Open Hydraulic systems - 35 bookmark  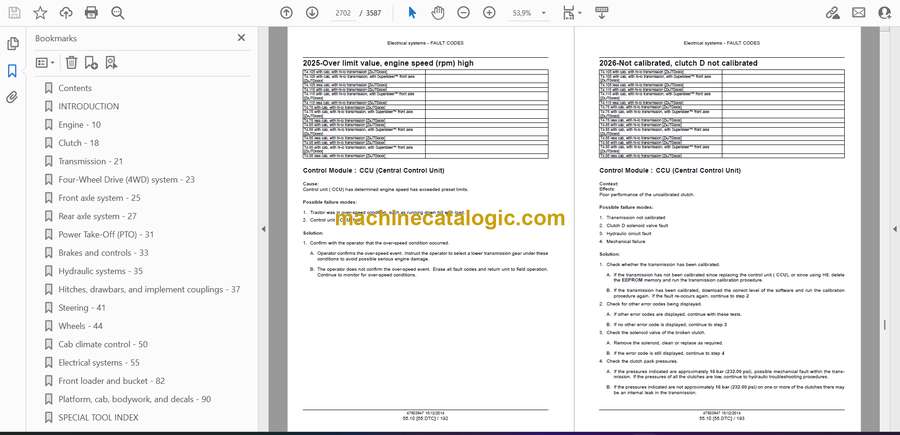(x=100, y=271)
